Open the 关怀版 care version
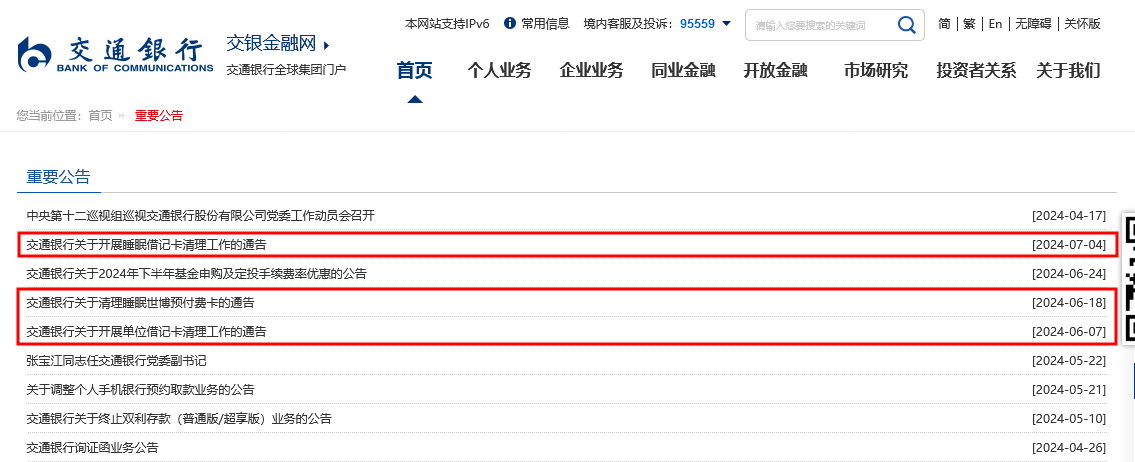The image size is (1135, 462). coord(1082,24)
